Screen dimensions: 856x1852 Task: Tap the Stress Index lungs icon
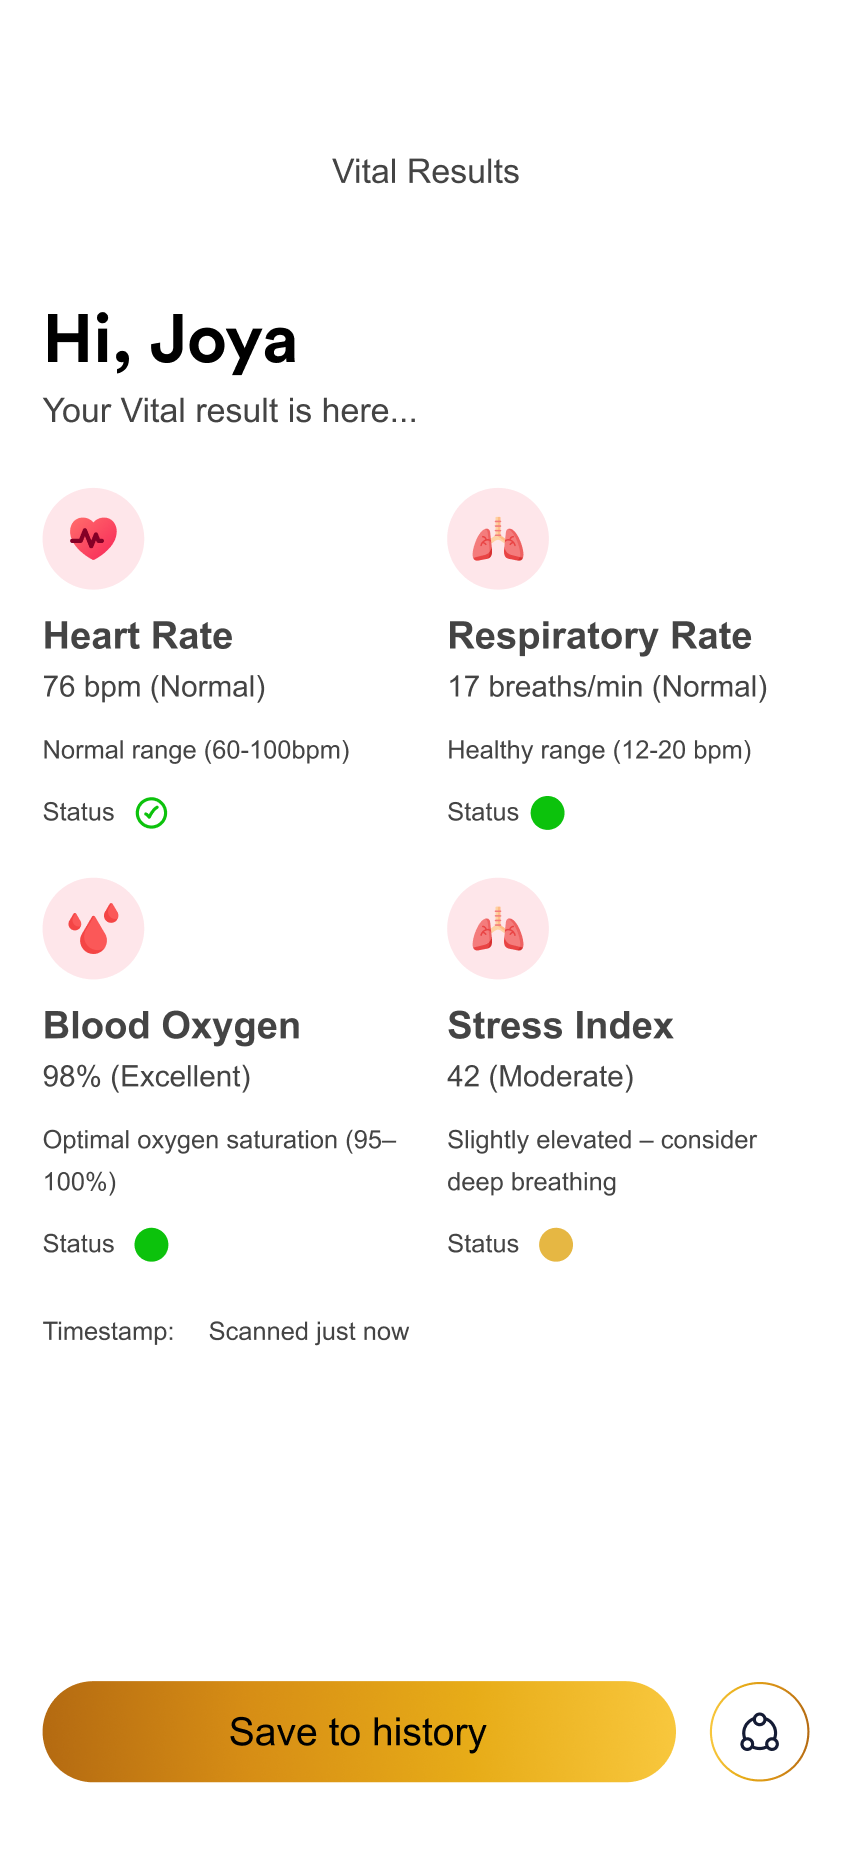click(x=498, y=929)
